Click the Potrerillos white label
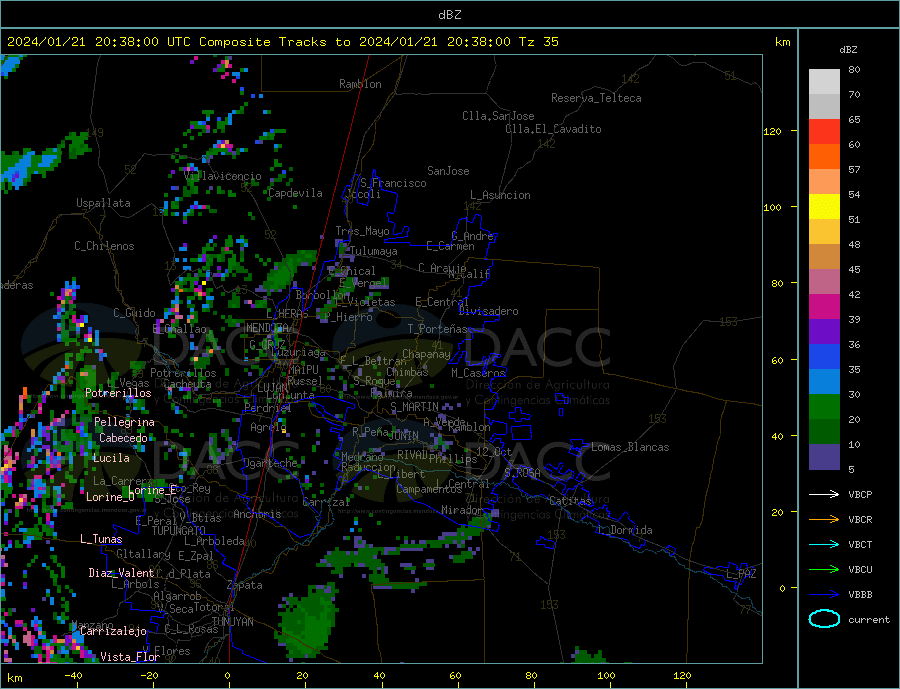Screen dimensions: 900x689 (x=118, y=393)
